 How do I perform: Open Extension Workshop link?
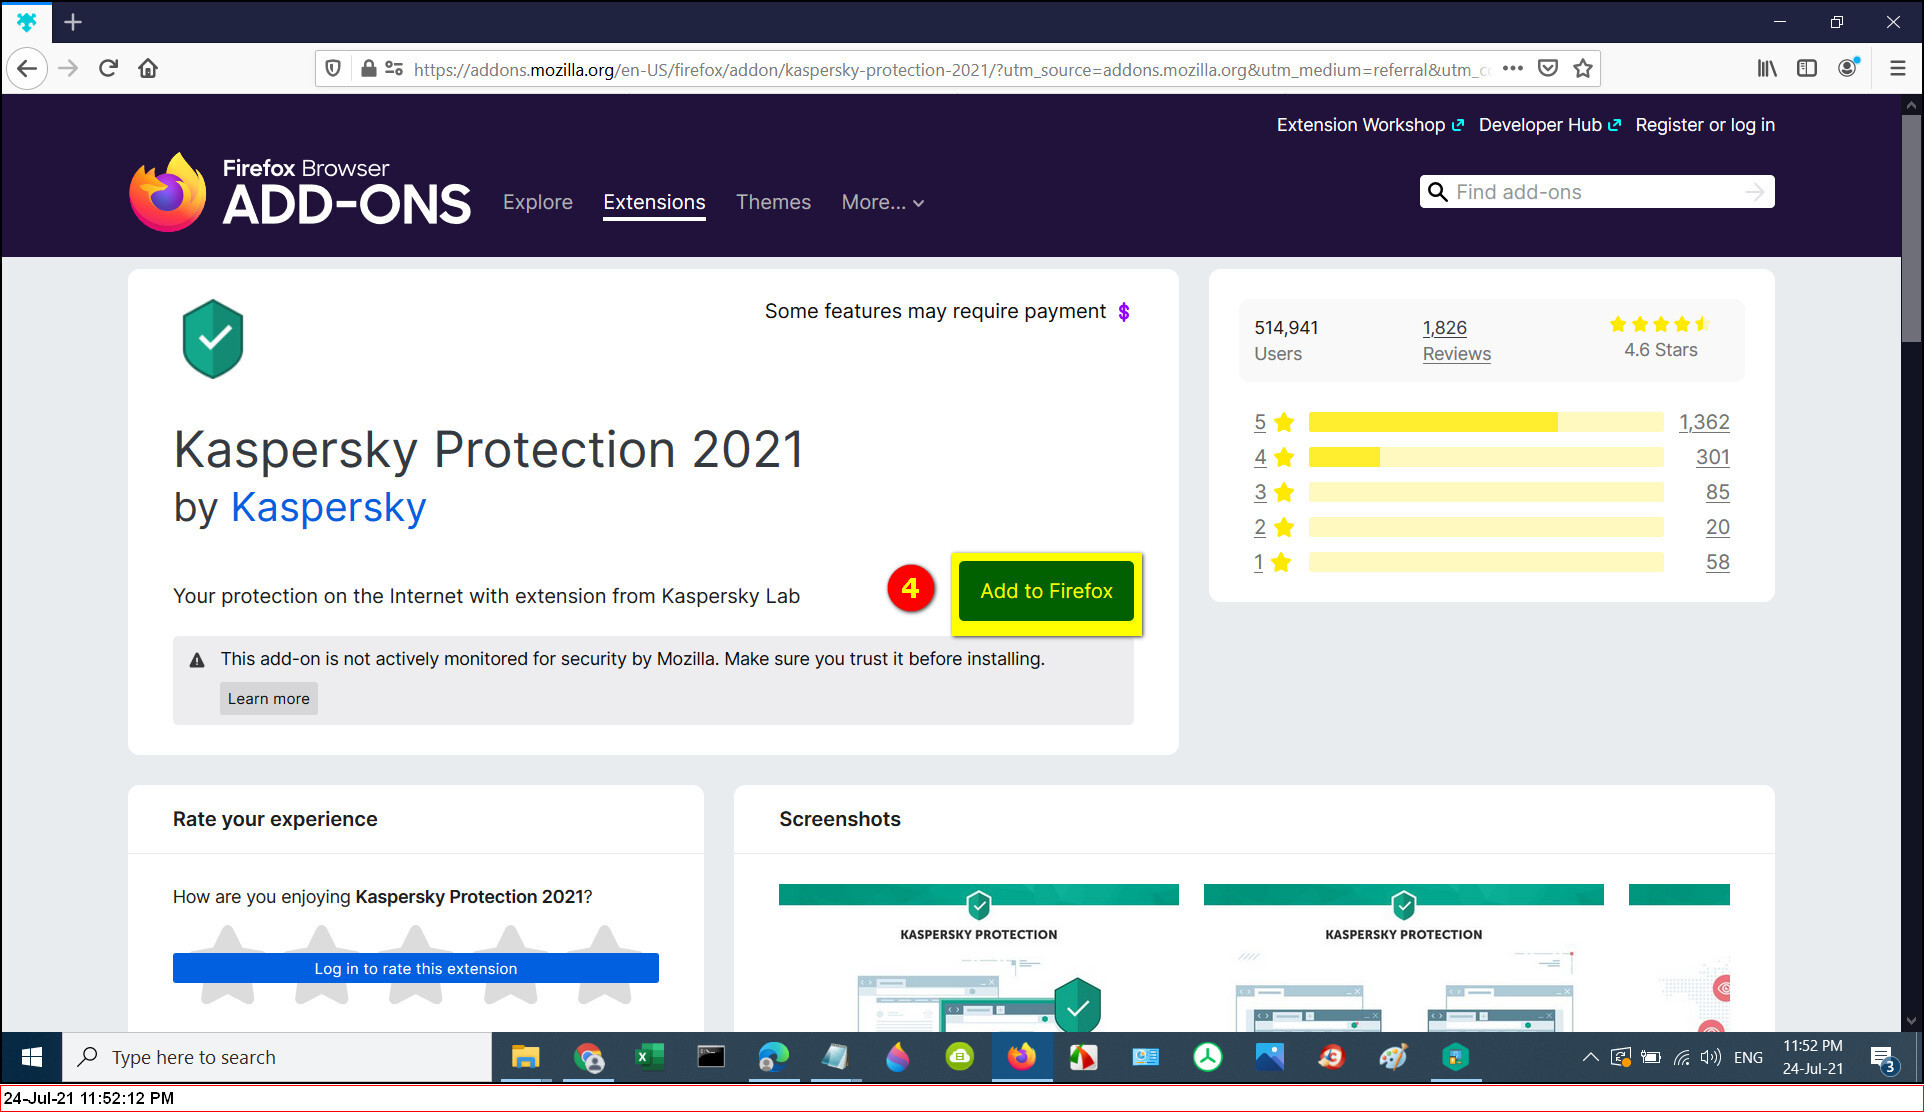coord(1370,125)
